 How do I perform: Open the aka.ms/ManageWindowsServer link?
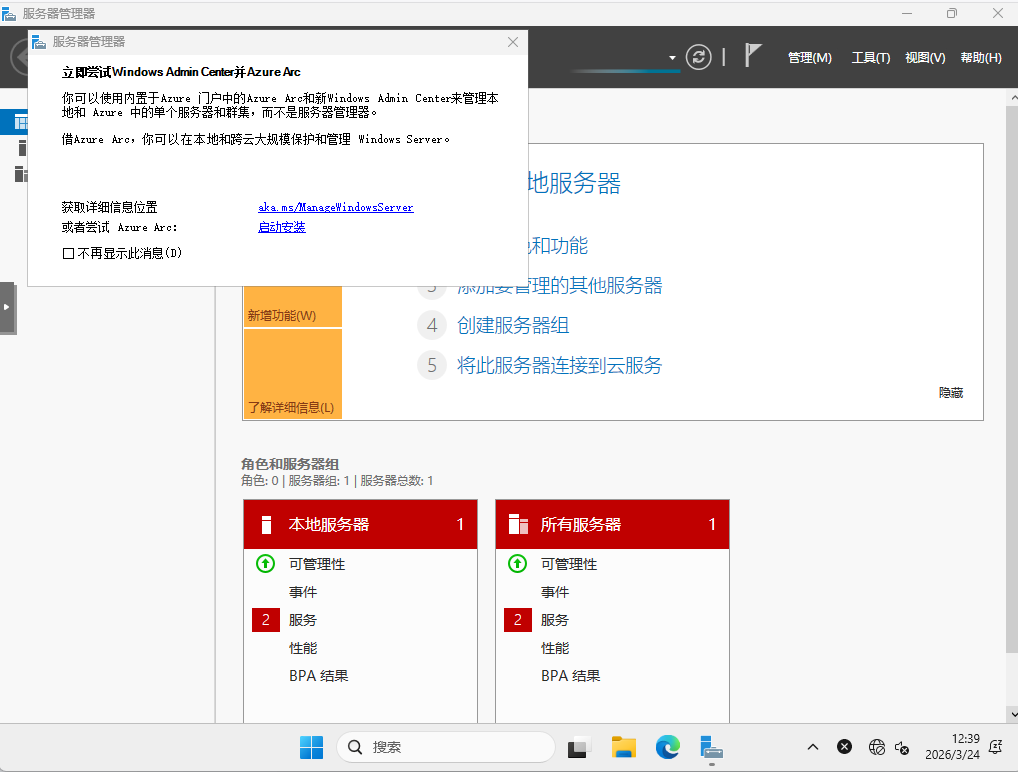(x=335, y=207)
